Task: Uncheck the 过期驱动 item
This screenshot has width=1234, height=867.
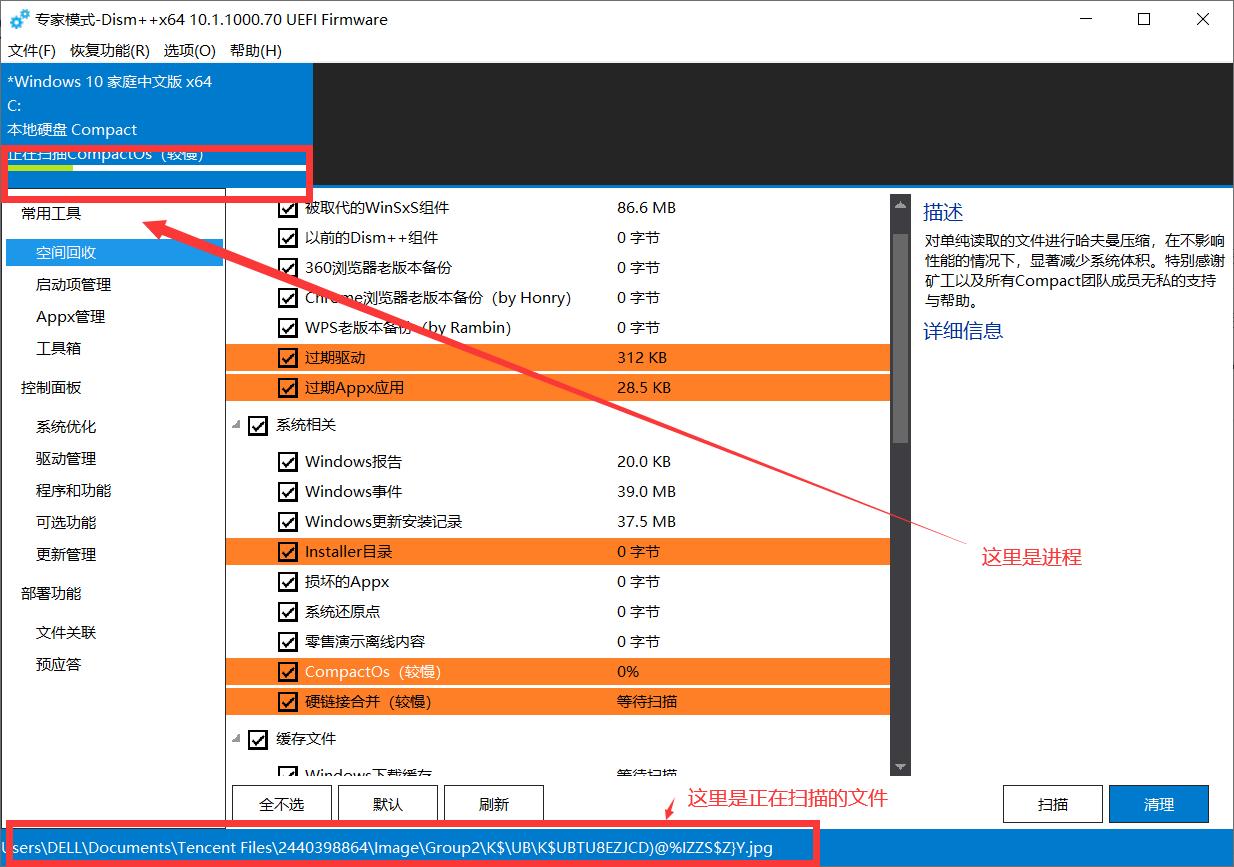Action: [x=287, y=357]
